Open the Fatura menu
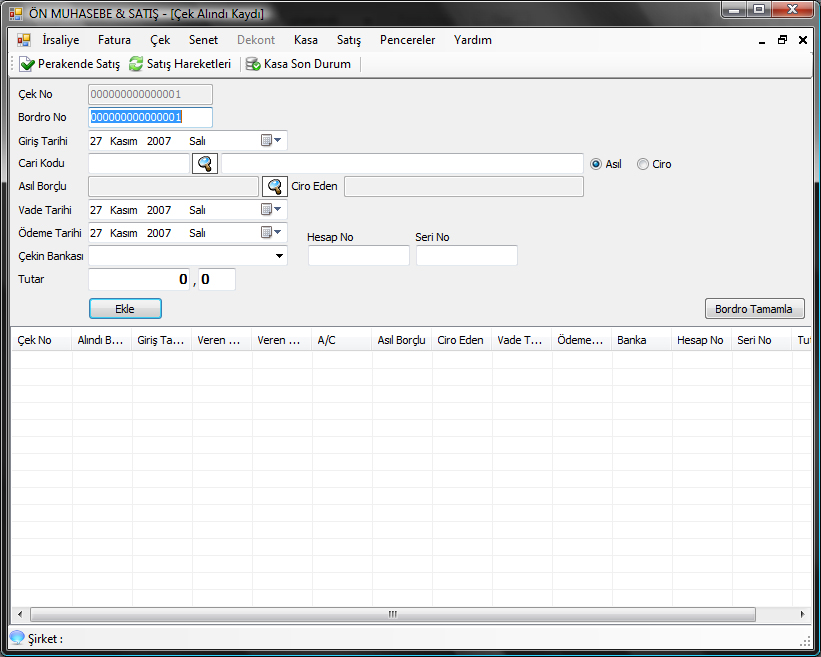 pos(114,40)
